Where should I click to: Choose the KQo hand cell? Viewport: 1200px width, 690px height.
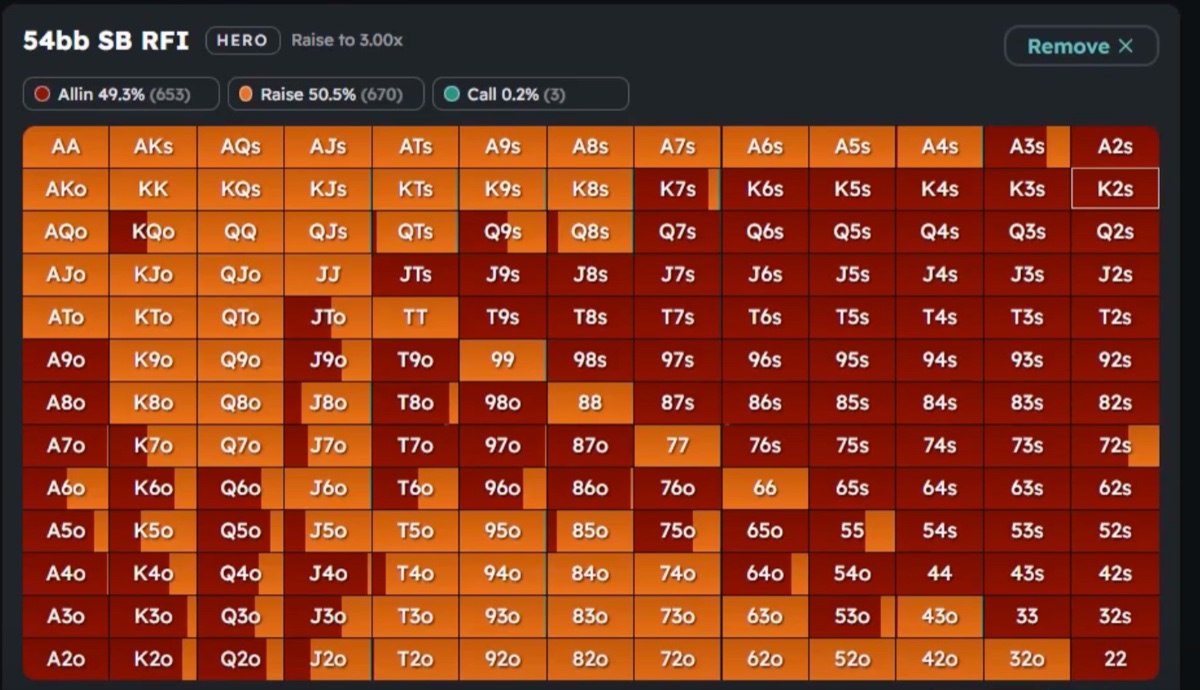pyautogui.click(x=153, y=232)
